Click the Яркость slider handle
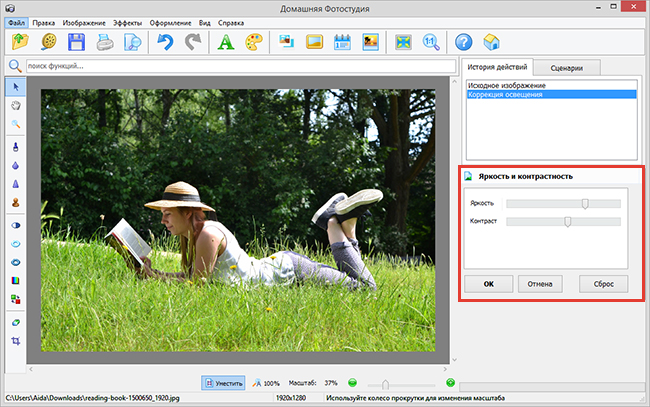The image size is (650, 407). pyautogui.click(x=585, y=204)
